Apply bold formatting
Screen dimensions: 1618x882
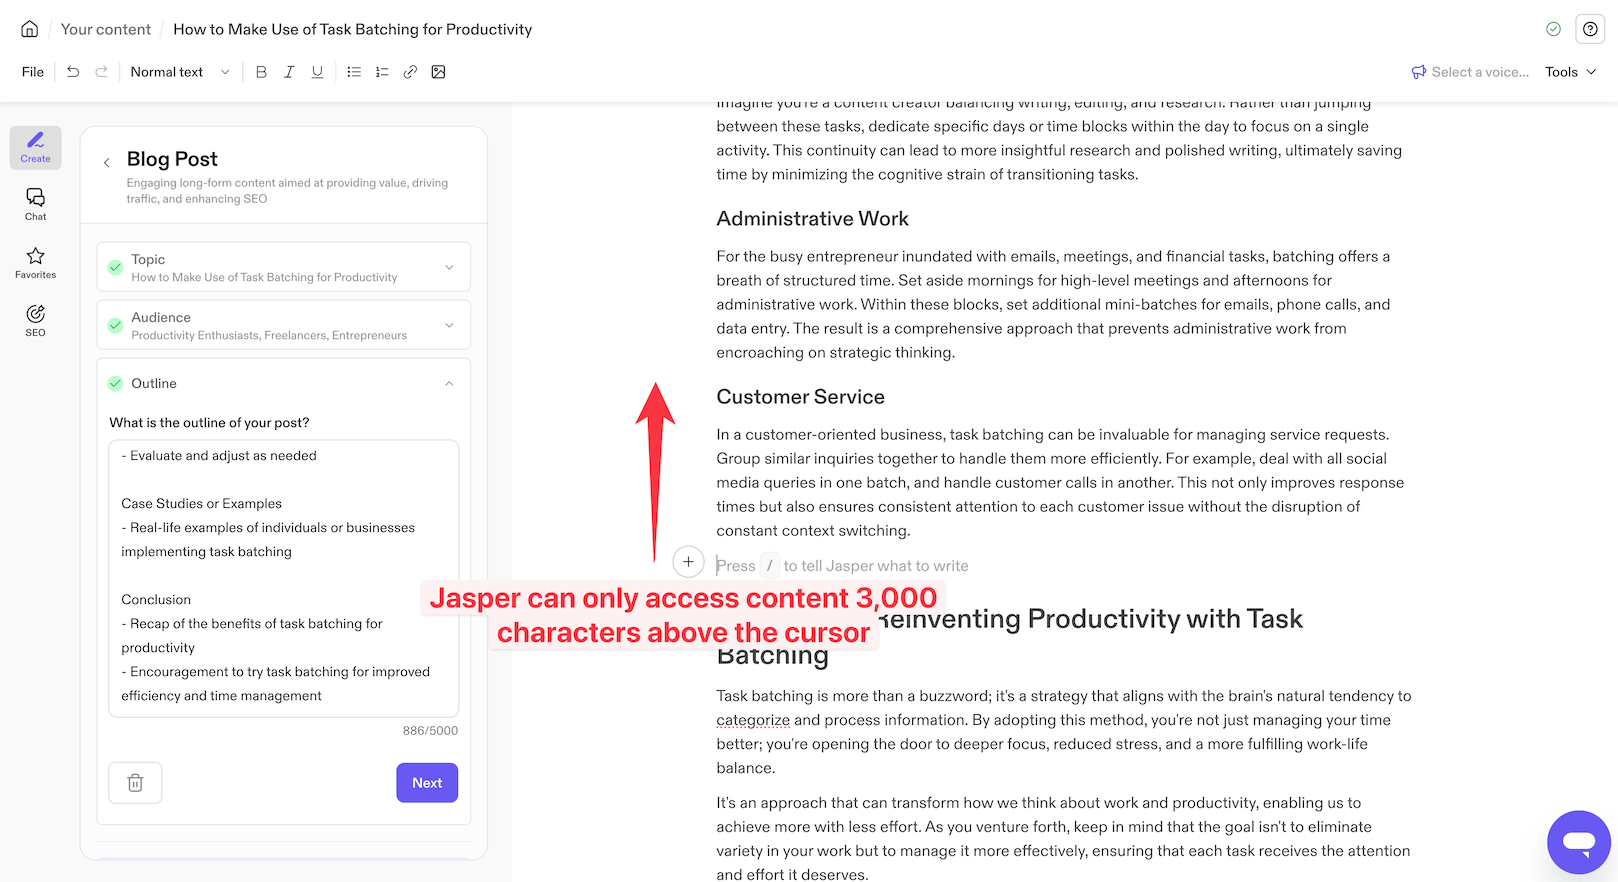pos(261,72)
